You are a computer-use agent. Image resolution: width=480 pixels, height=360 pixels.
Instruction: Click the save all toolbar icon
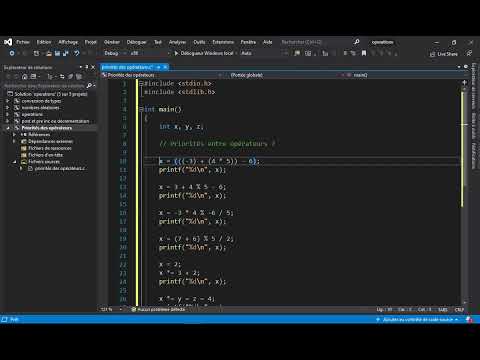click(x=65, y=53)
